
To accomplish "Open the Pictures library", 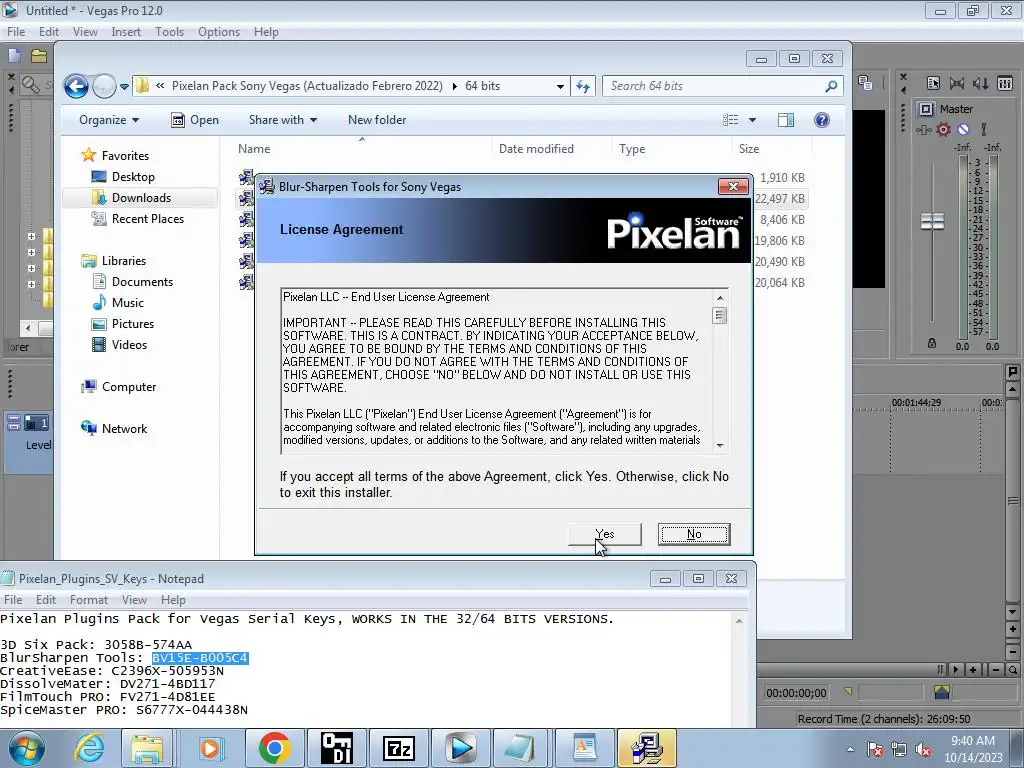I will pyautogui.click(x=133, y=324).
